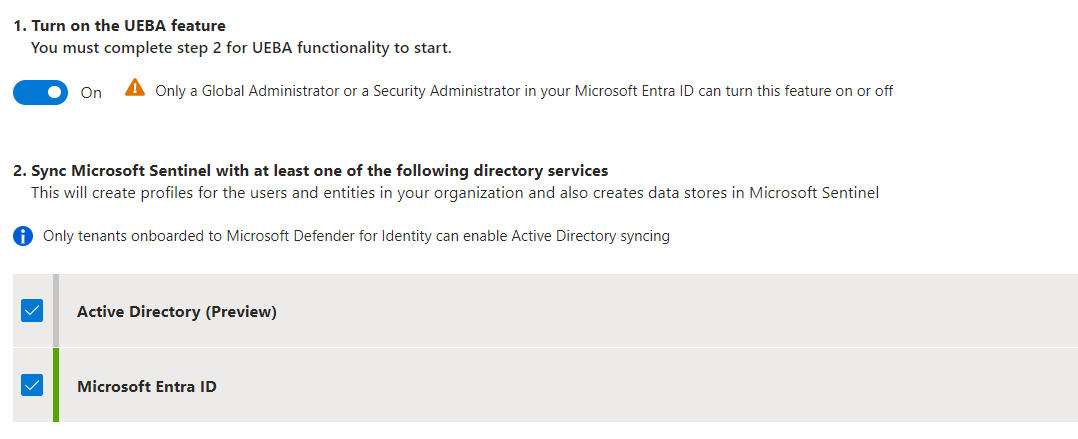Select the Microsoft Entra ID row label
This screenshot has height=439, width=1078.
pyautogui.click(x=146, y=386)
